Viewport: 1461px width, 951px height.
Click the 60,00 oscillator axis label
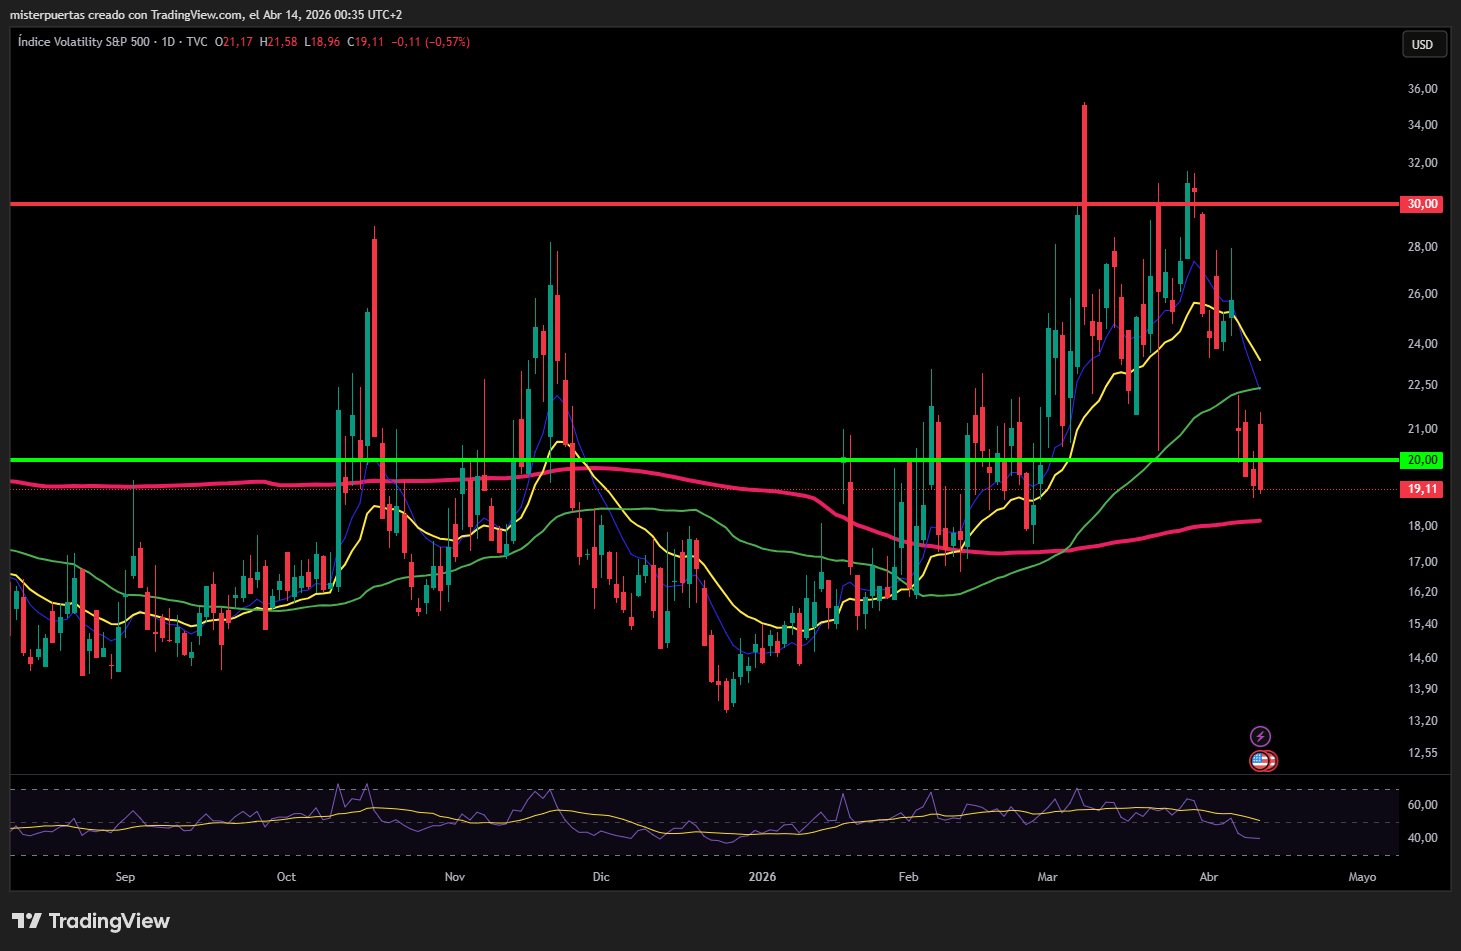tap(1422, 805)
